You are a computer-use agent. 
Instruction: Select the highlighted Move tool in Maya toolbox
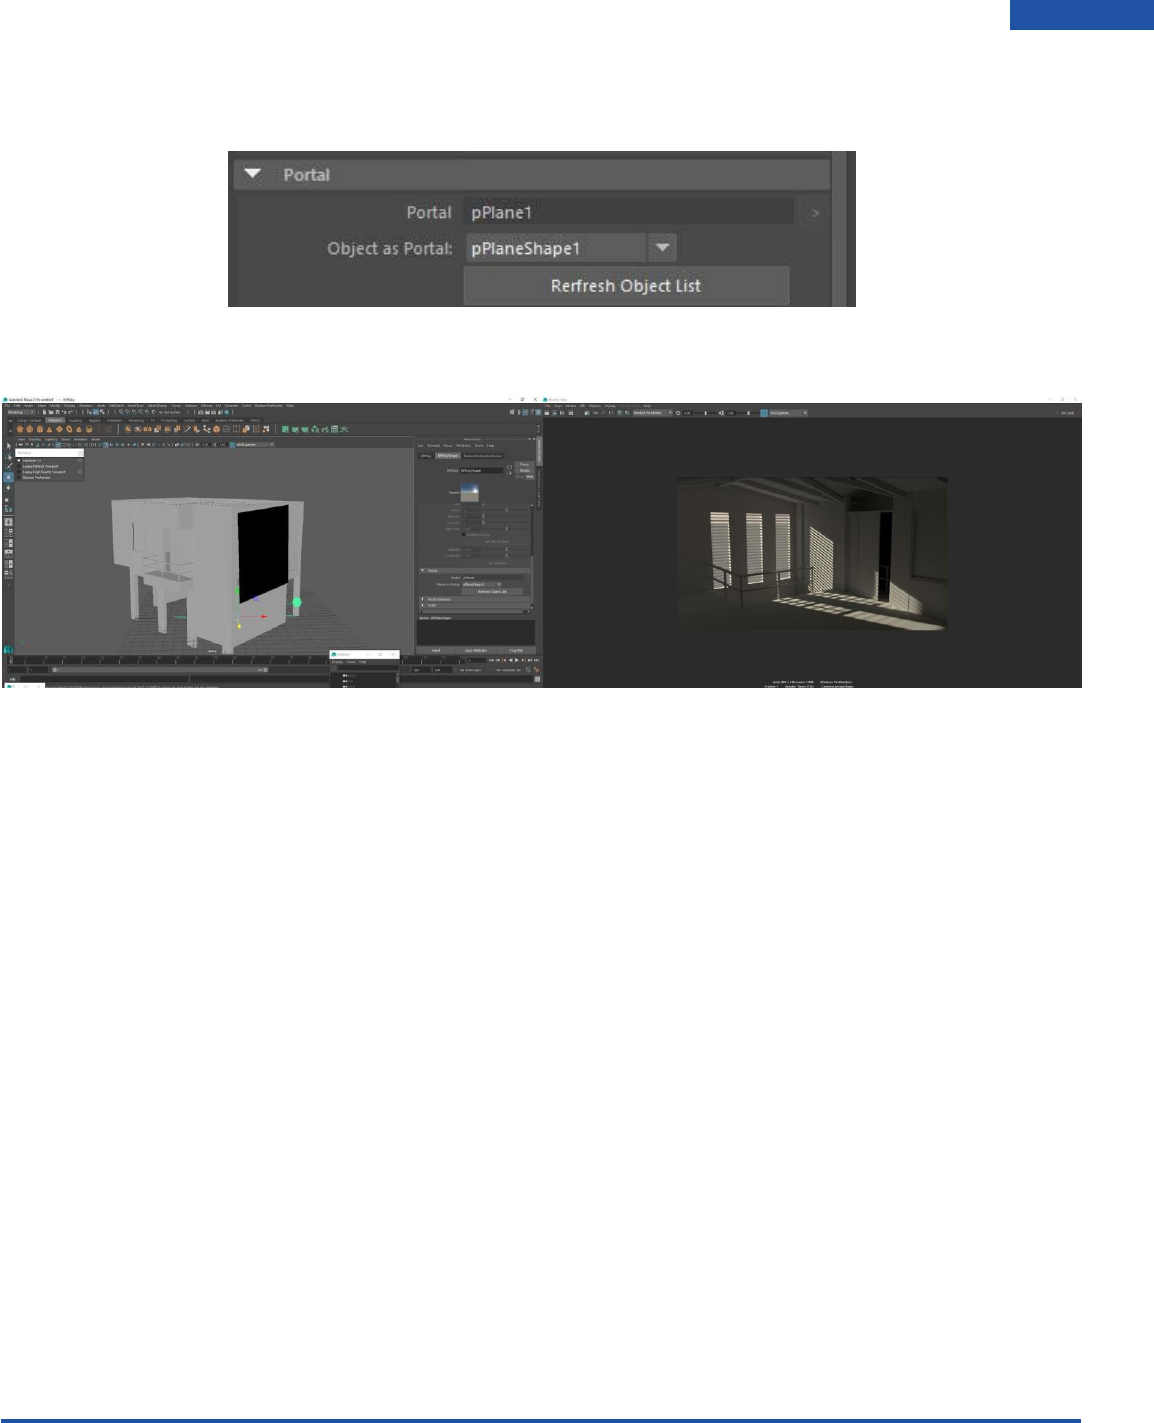pos(9,477)
